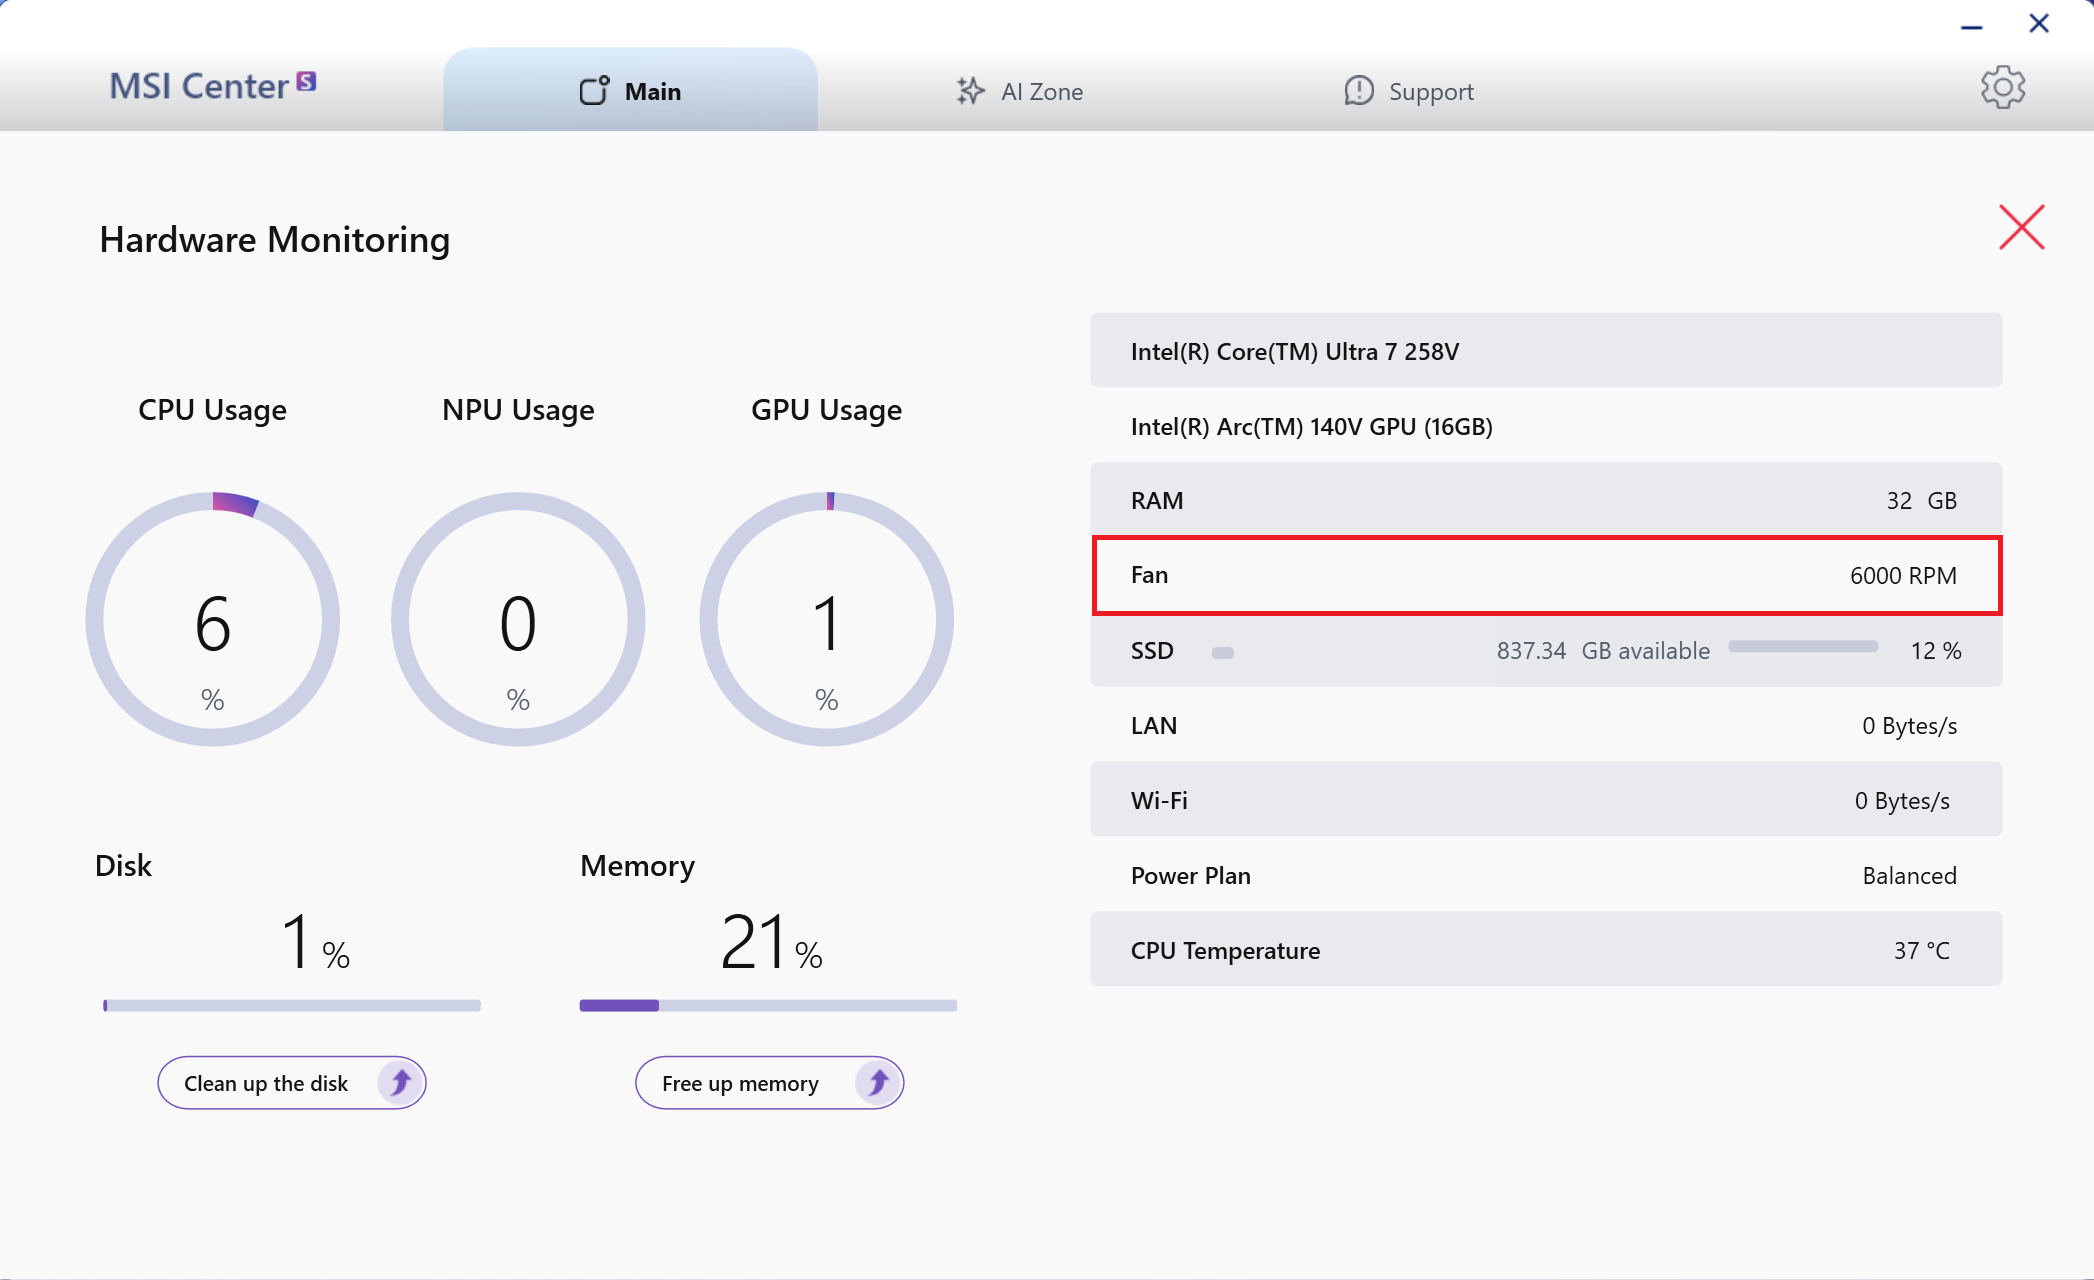Click the NPU Usage circular gauge
Screen dimensions: 2094x1280
click(x=518, y=619)
